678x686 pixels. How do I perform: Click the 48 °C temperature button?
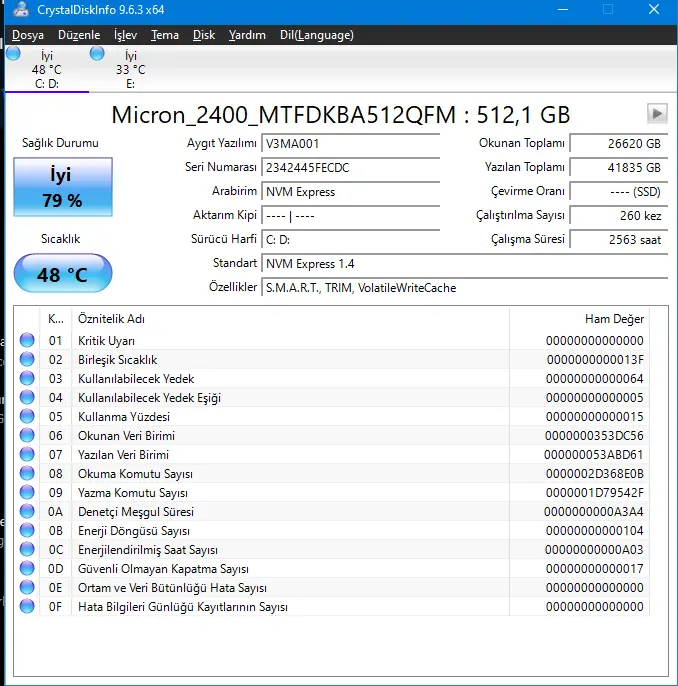pyautogui.click(x=63, y=273)
